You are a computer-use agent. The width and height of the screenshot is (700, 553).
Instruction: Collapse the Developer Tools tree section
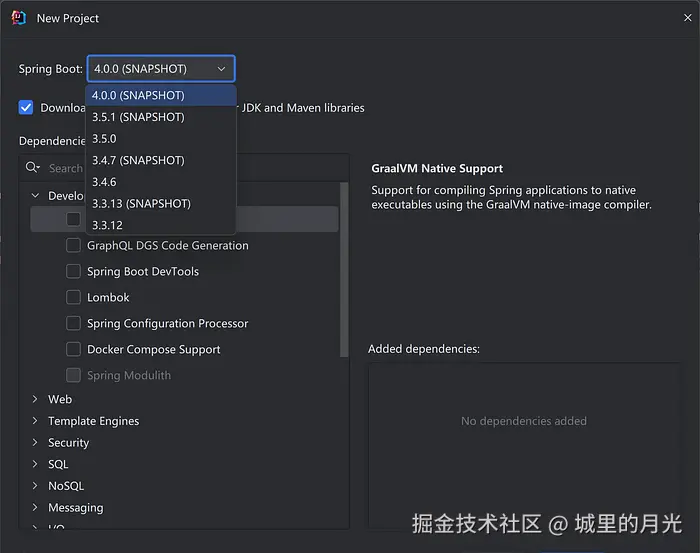click(35, 195)
